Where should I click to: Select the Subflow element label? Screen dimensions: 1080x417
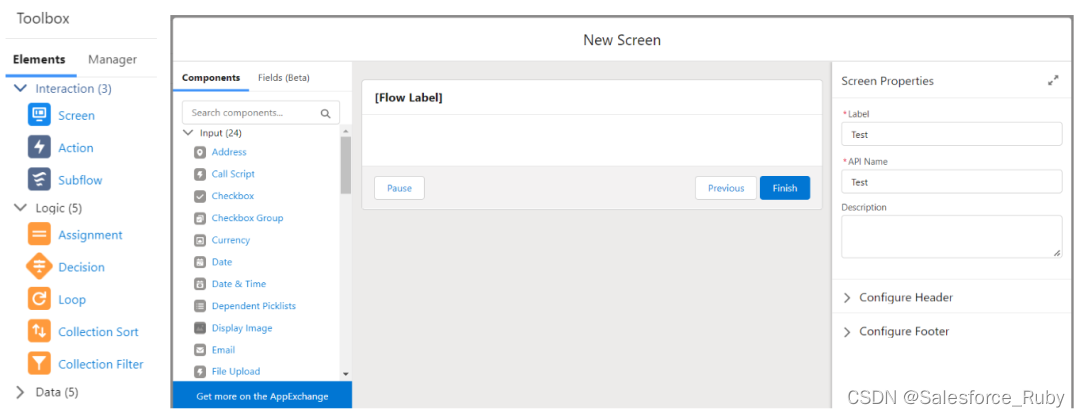pyautogui.click(x=80, y=180)
